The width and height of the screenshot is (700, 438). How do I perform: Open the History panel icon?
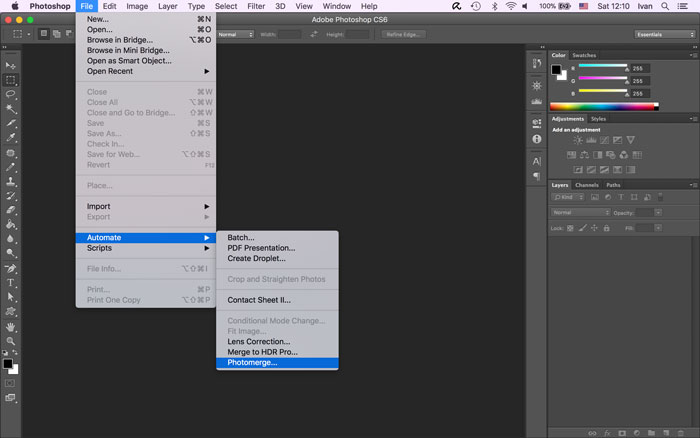[537, 63]
